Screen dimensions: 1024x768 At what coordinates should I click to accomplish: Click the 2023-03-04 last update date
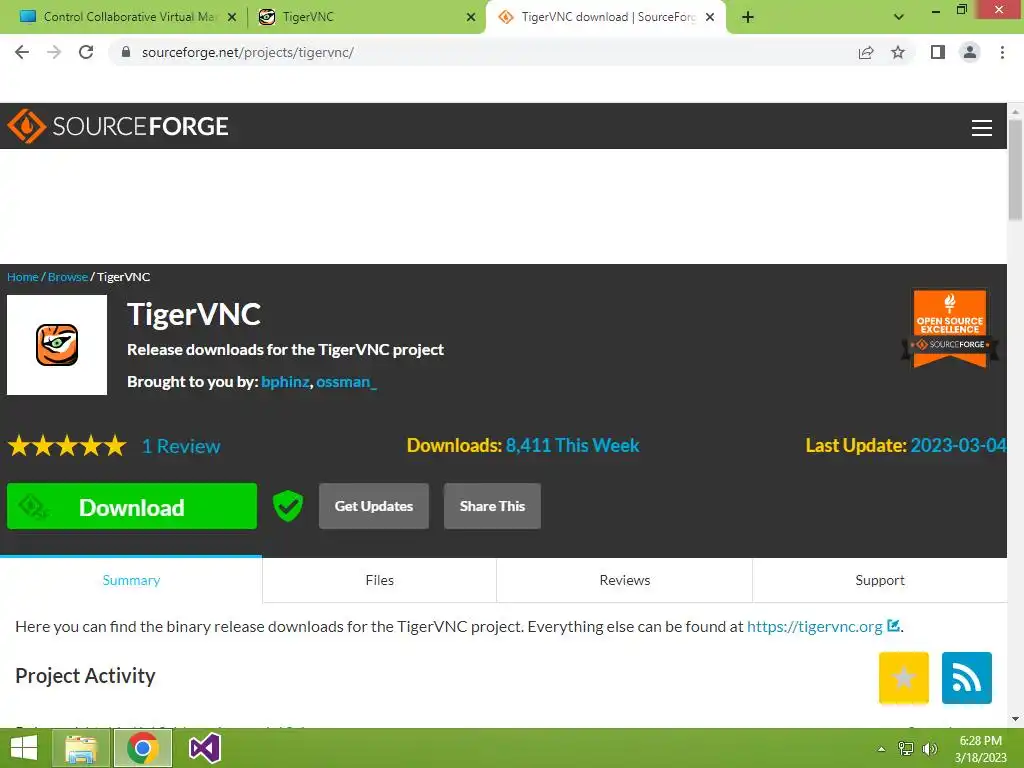point(958,445)
